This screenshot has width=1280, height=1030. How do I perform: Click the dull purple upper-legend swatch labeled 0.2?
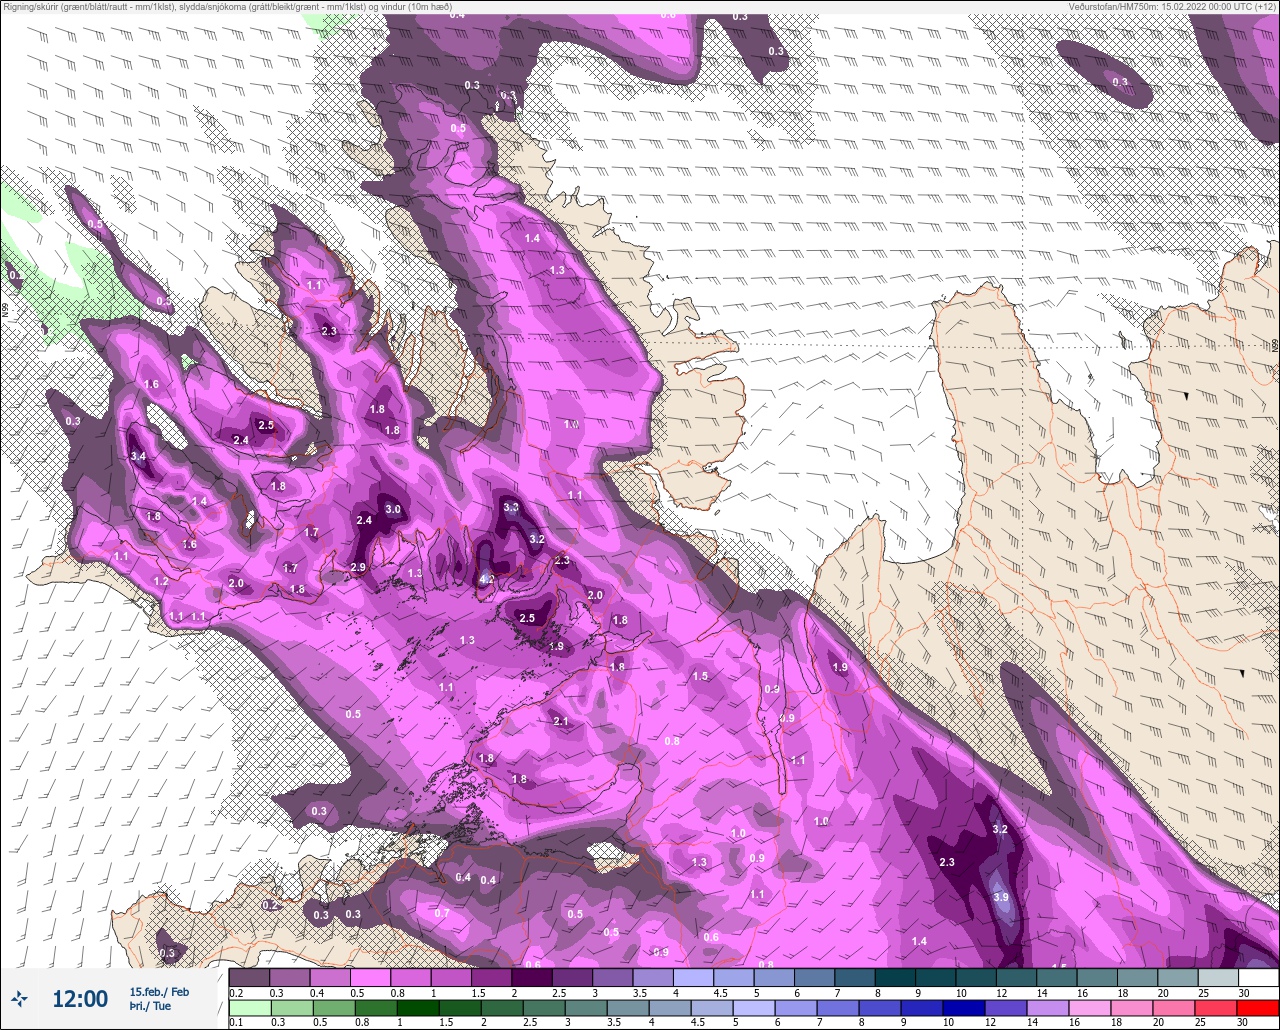(249, 977)
